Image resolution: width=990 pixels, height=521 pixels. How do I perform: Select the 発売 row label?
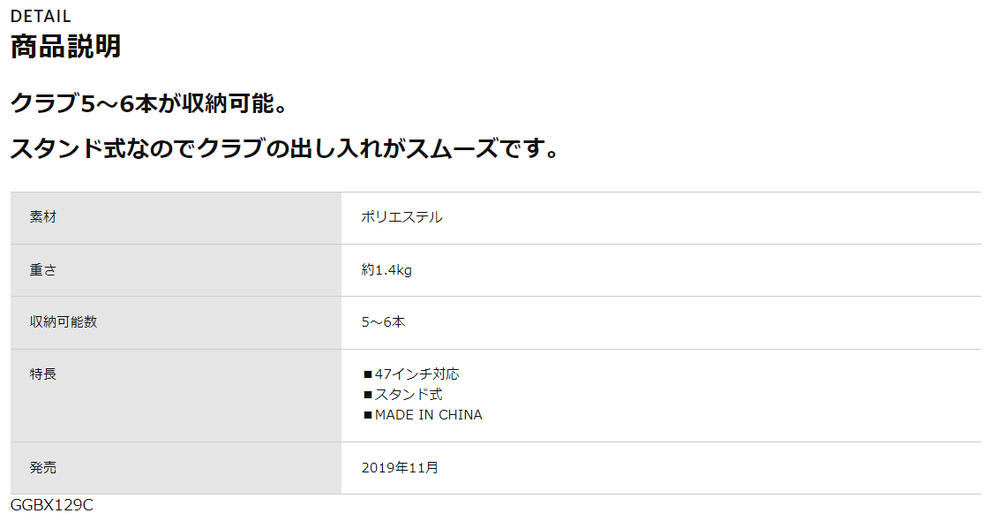coord(43,467)
